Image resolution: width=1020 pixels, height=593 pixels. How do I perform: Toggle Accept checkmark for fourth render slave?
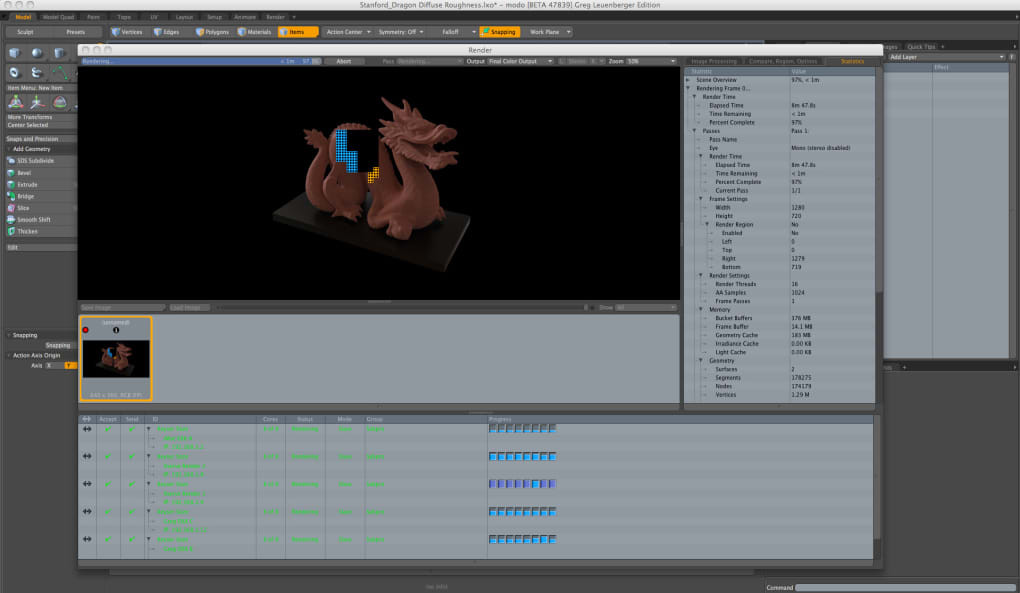click(x=108, y=512)
